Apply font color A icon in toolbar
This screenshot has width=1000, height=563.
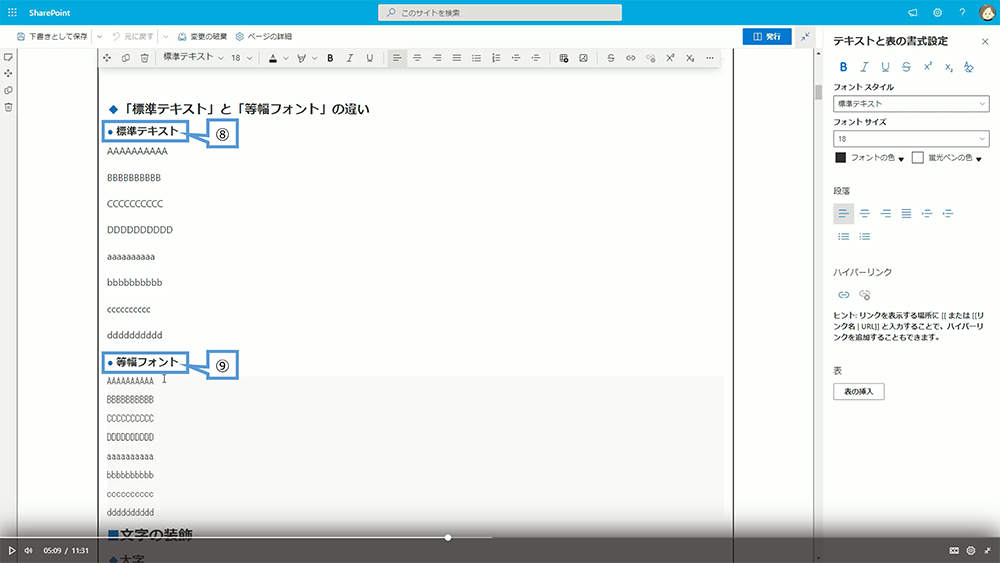pos(273,58)
